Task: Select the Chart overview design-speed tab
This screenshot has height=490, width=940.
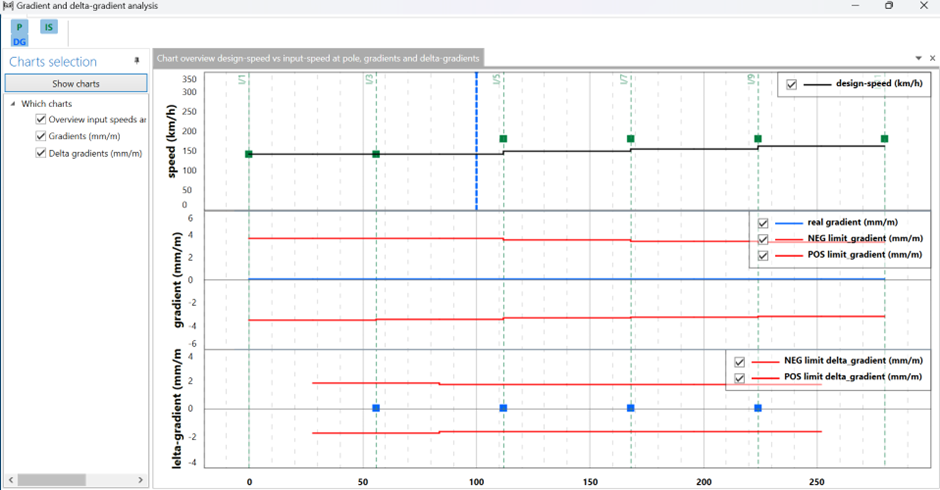Action: coord(318,59)
